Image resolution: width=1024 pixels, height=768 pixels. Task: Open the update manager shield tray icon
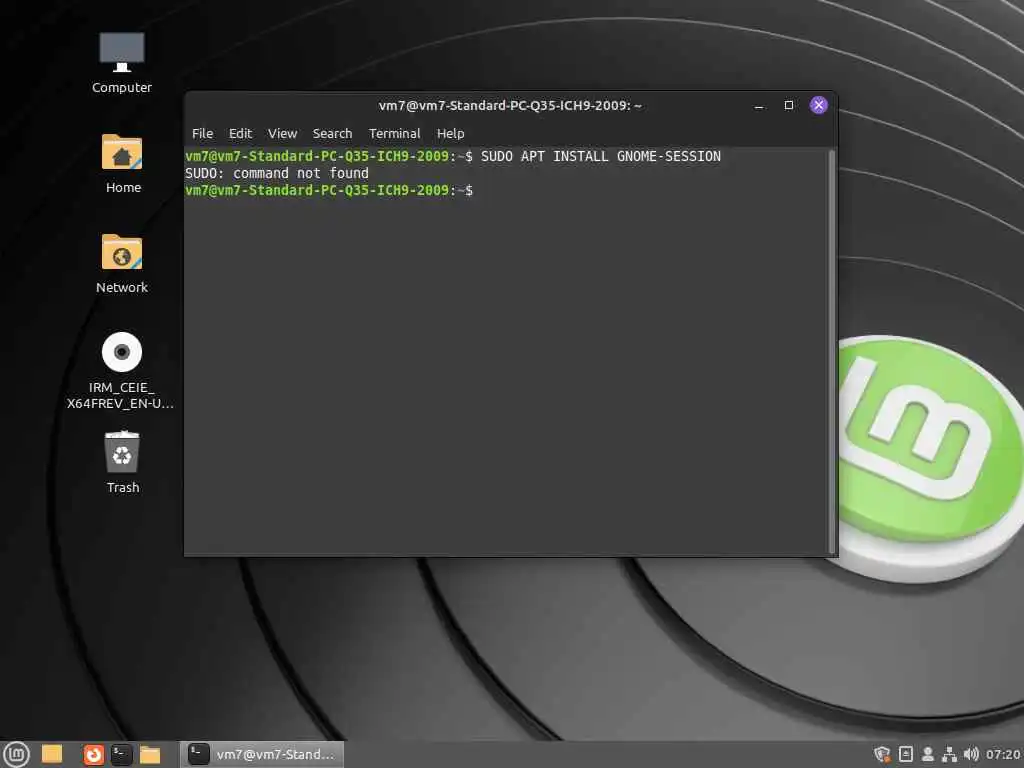click(x=882, y=754)
